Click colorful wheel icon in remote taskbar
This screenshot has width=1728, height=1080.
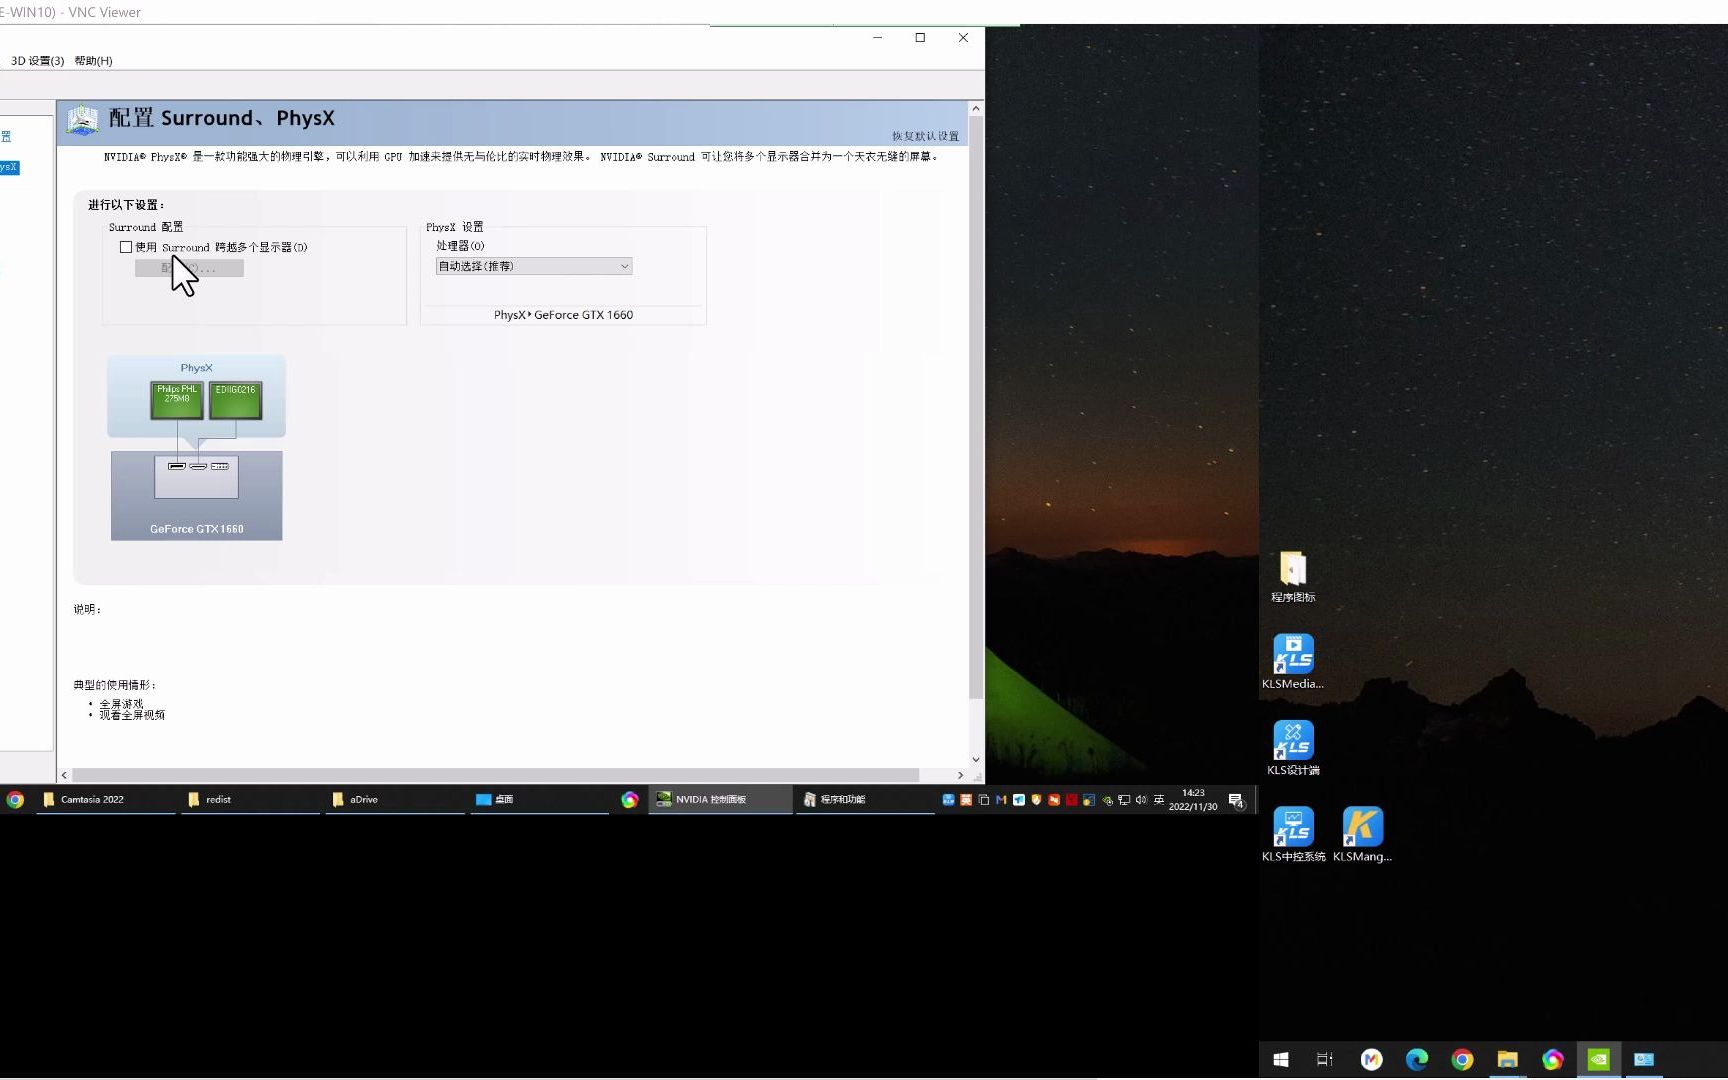click(x=629, y=800)
